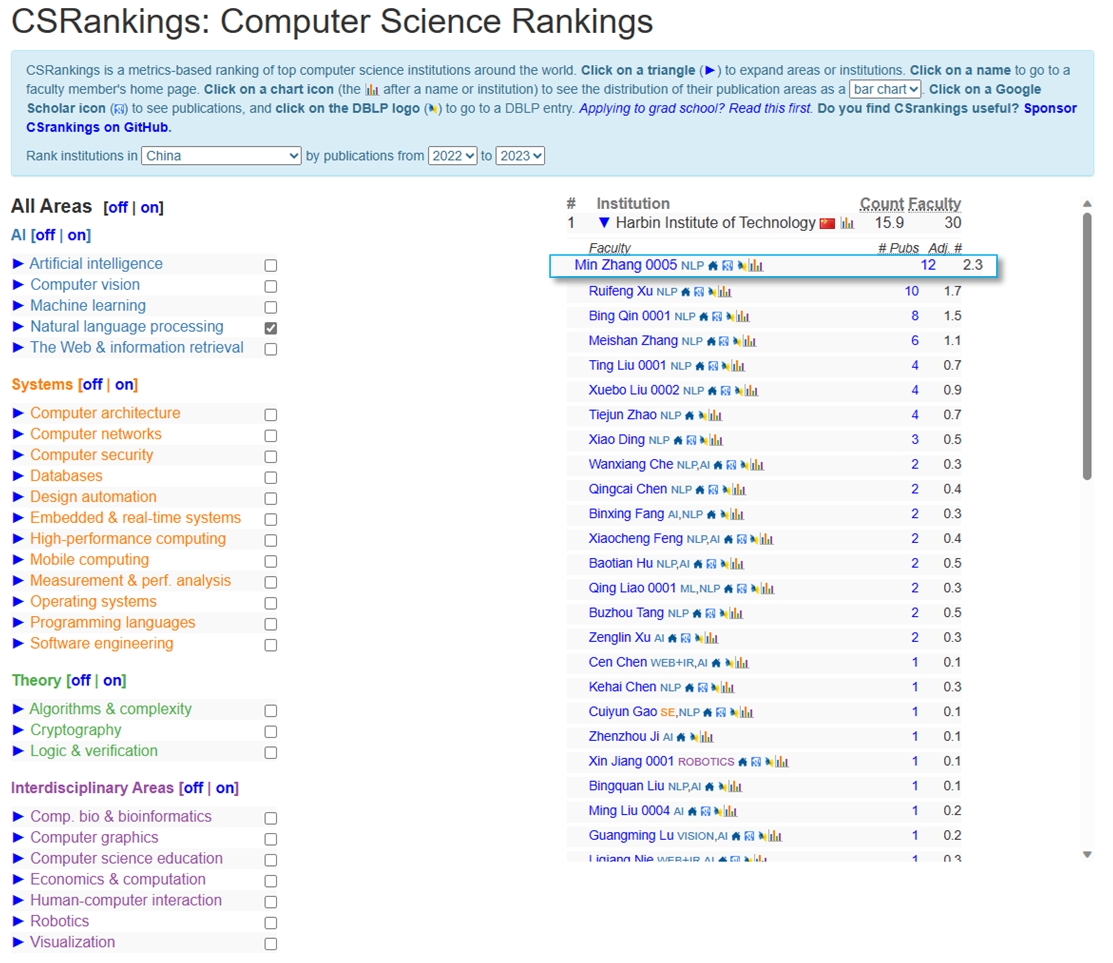Visit home page icon for Qing Liao 0001

tap(728, 589)
